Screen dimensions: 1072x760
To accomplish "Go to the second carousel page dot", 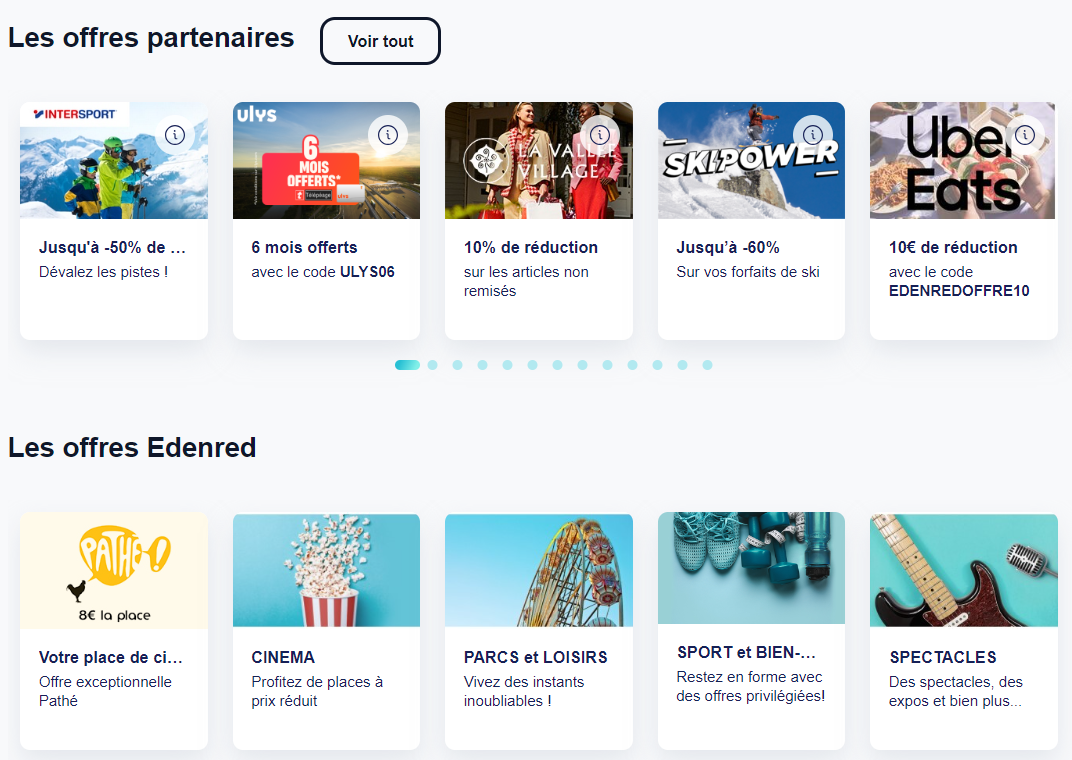I will [x=432, y=365].
